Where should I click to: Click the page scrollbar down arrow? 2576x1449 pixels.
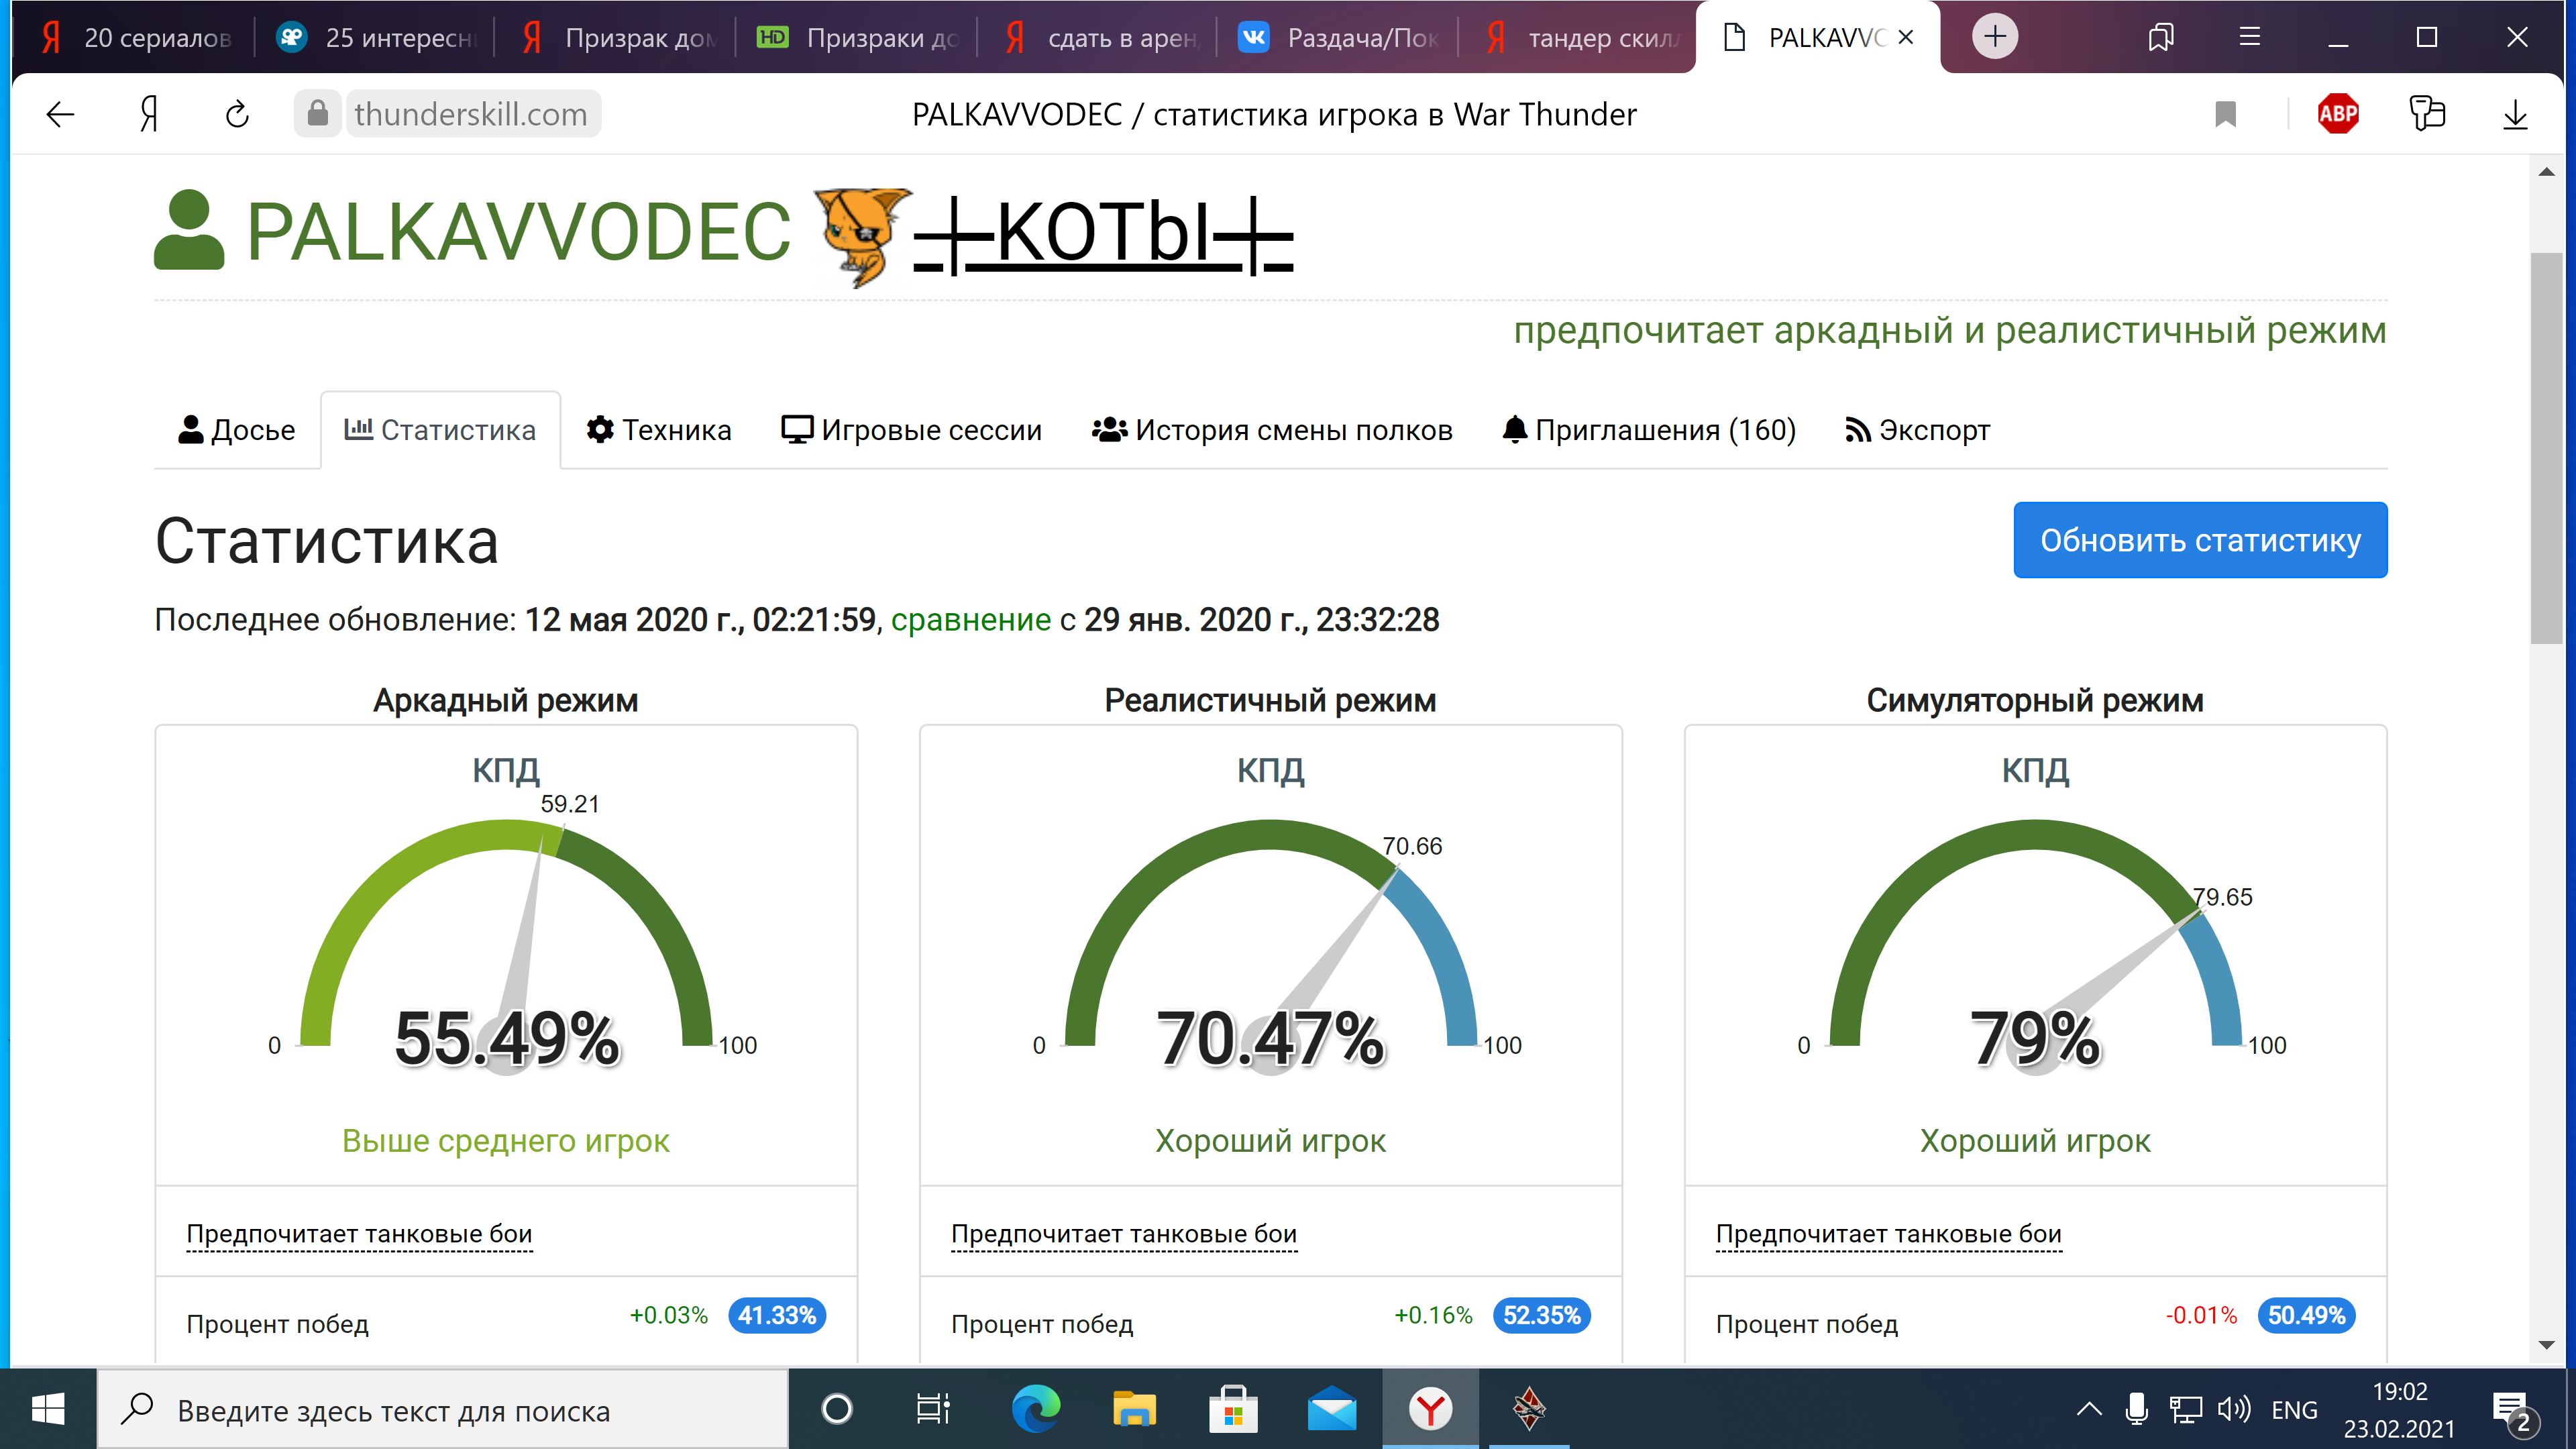tap(2546, 1345)
